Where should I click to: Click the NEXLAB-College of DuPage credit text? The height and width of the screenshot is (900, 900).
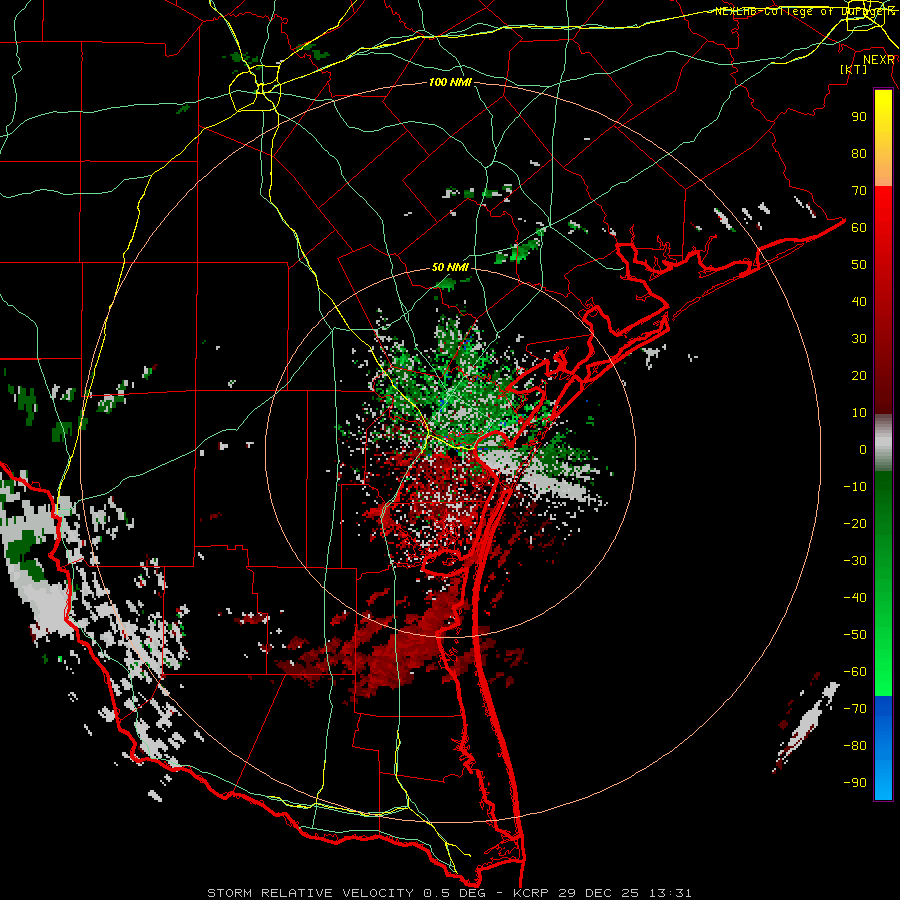tap(805, 11)
